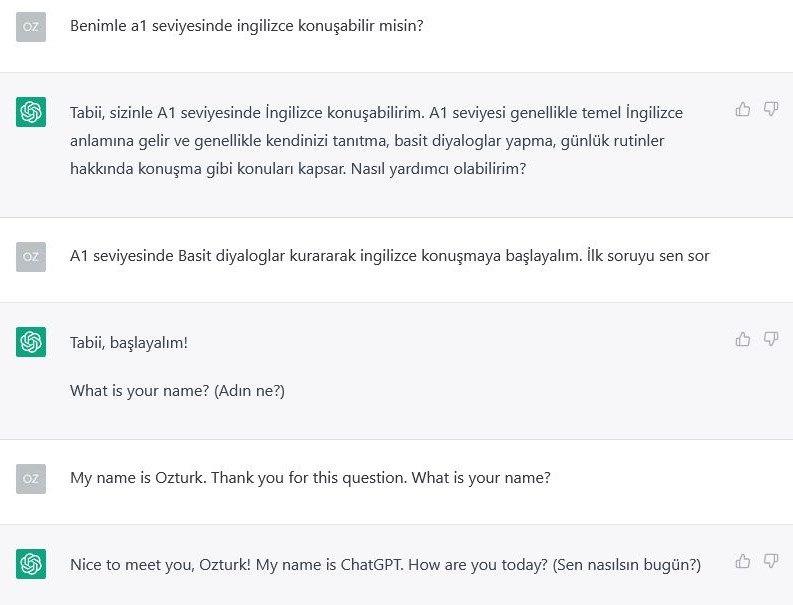Like the reply explaining A1 level English
This screenshot has width=793, height=605.
tap(742, 109)
